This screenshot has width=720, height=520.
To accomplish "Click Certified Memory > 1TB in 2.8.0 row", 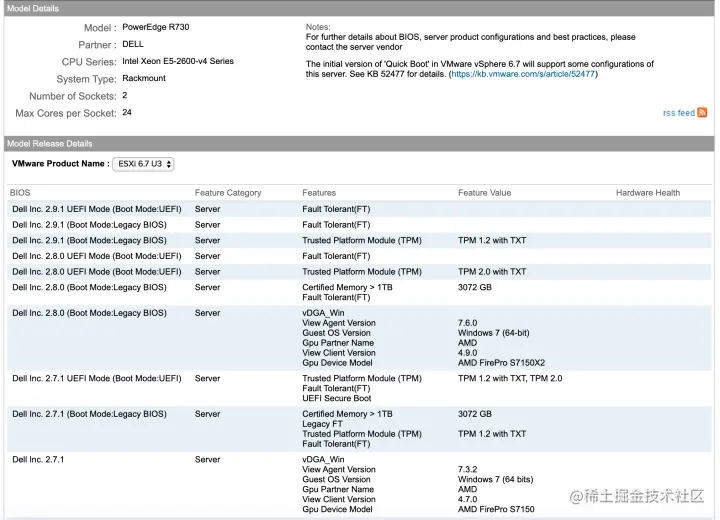I will click(x=347, y=287).
